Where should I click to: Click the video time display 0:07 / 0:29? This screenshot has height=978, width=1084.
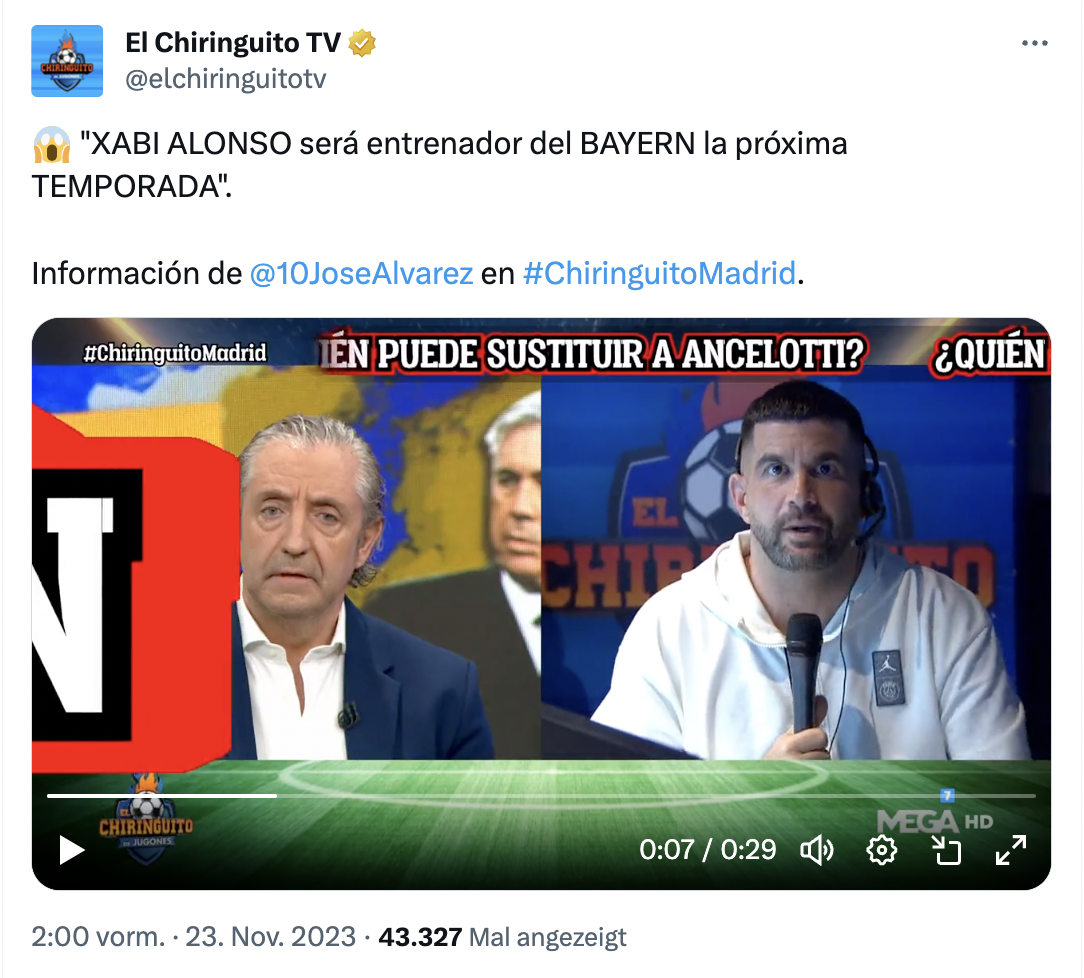coord(707,850)
